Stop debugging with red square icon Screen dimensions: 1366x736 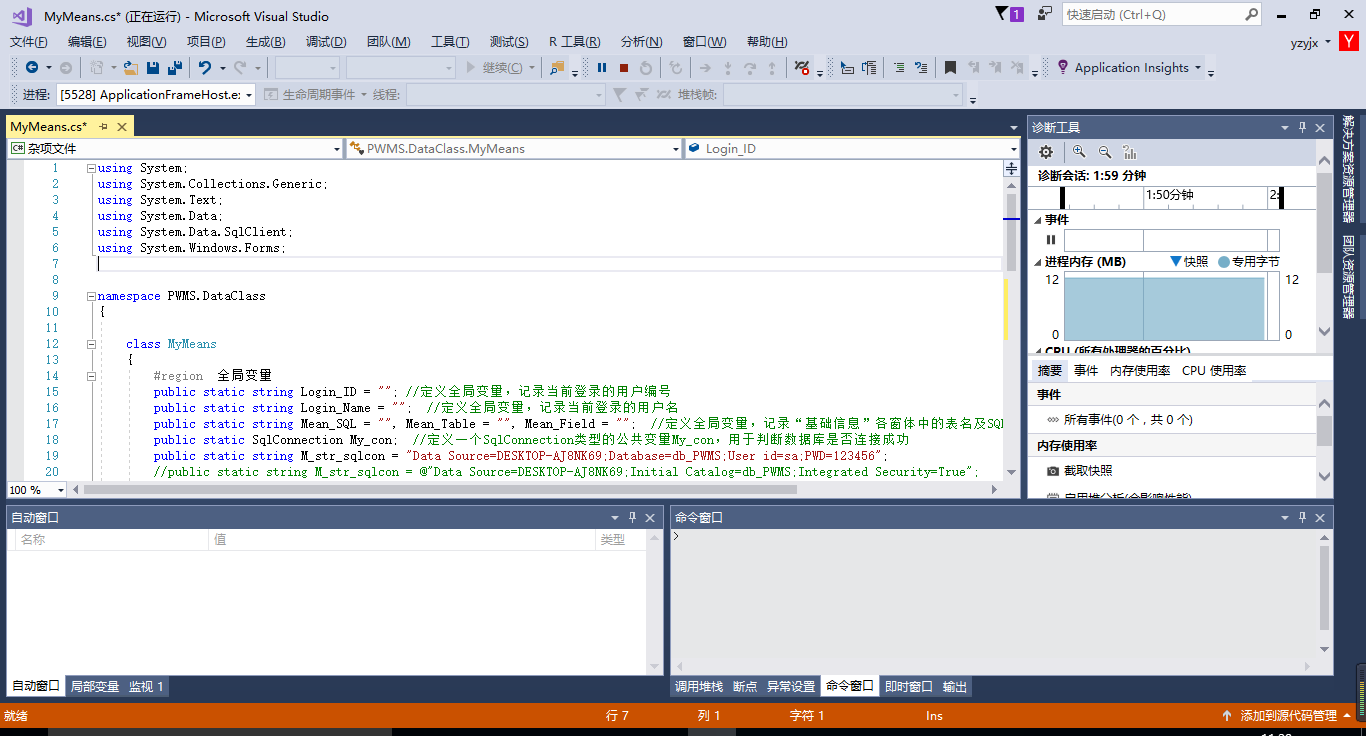coord(624,68)
